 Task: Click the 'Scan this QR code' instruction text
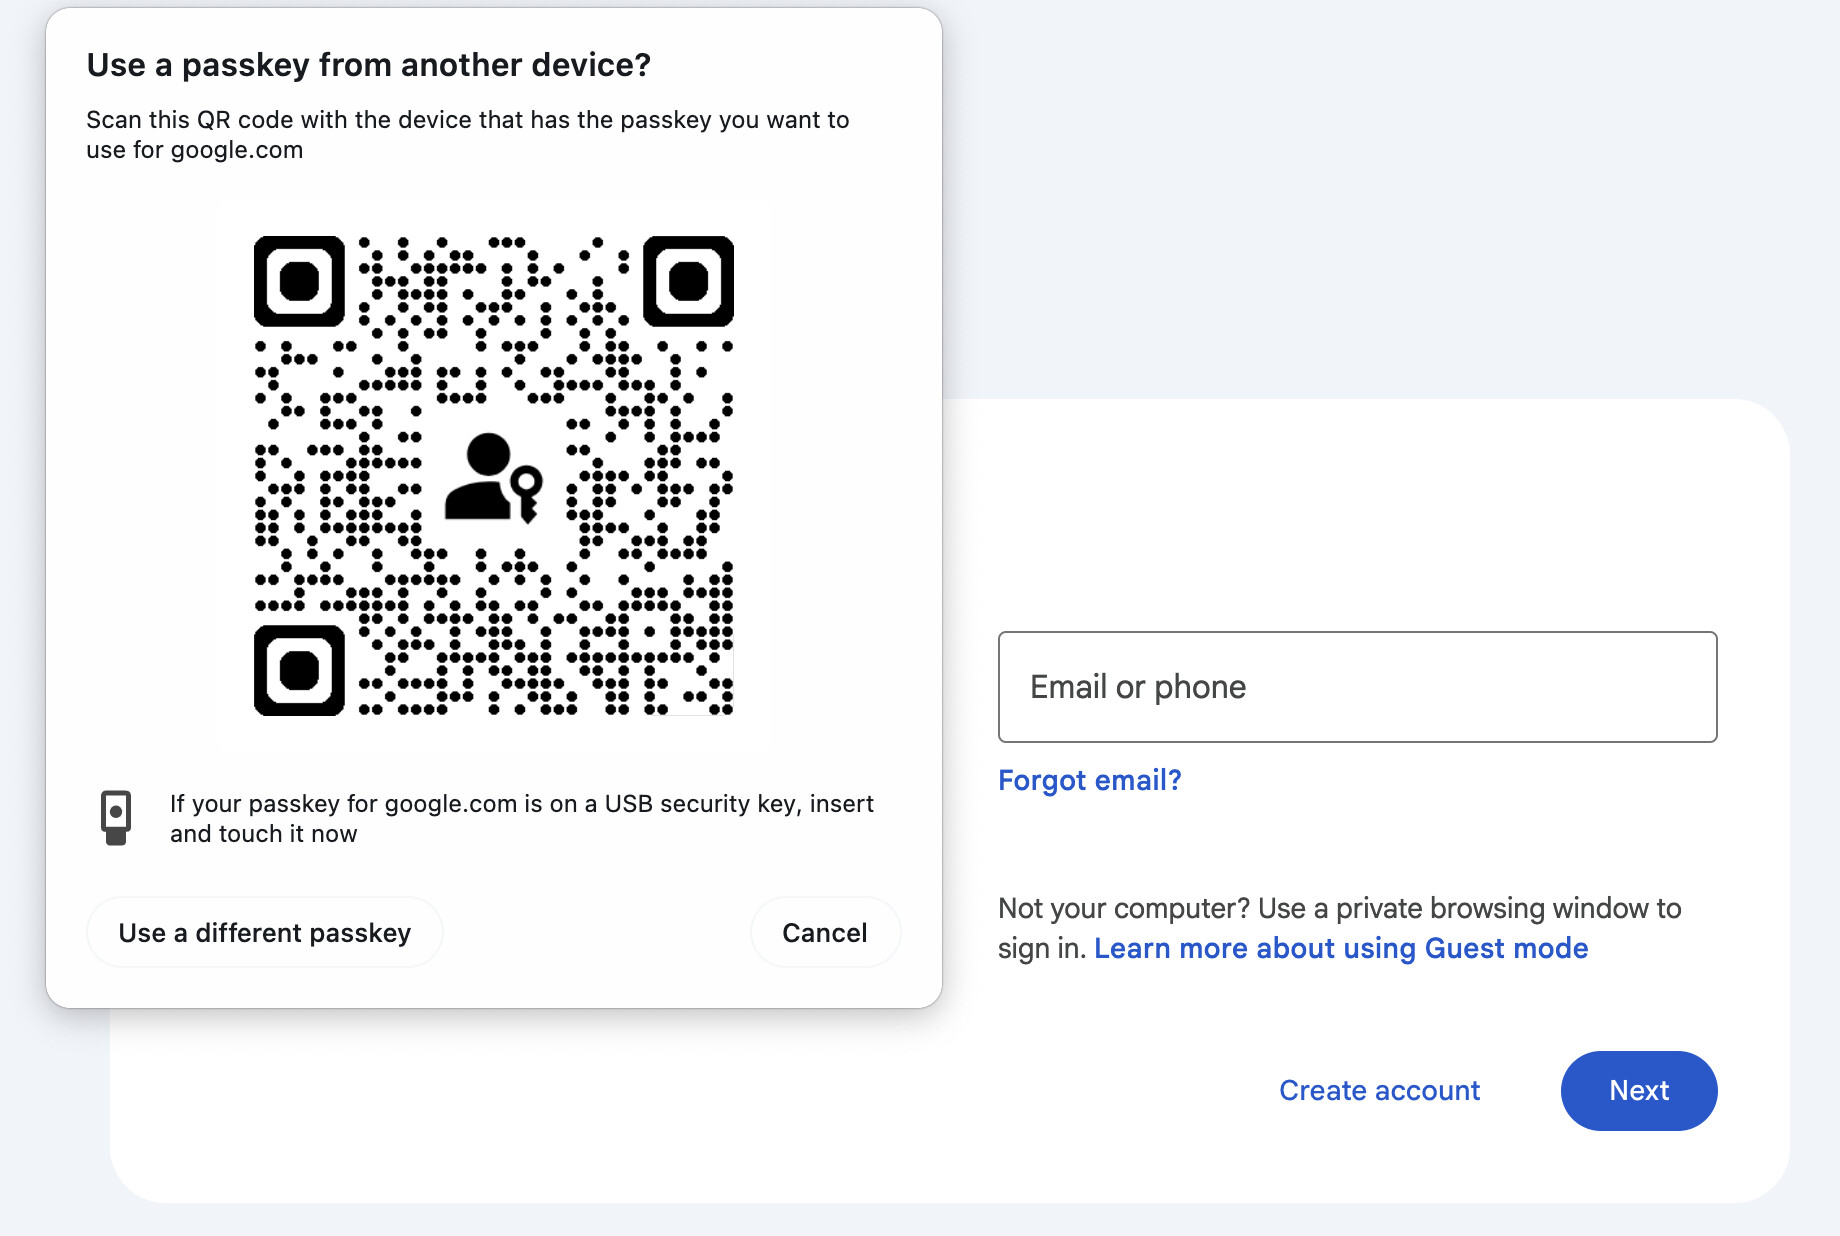(468, 134)
